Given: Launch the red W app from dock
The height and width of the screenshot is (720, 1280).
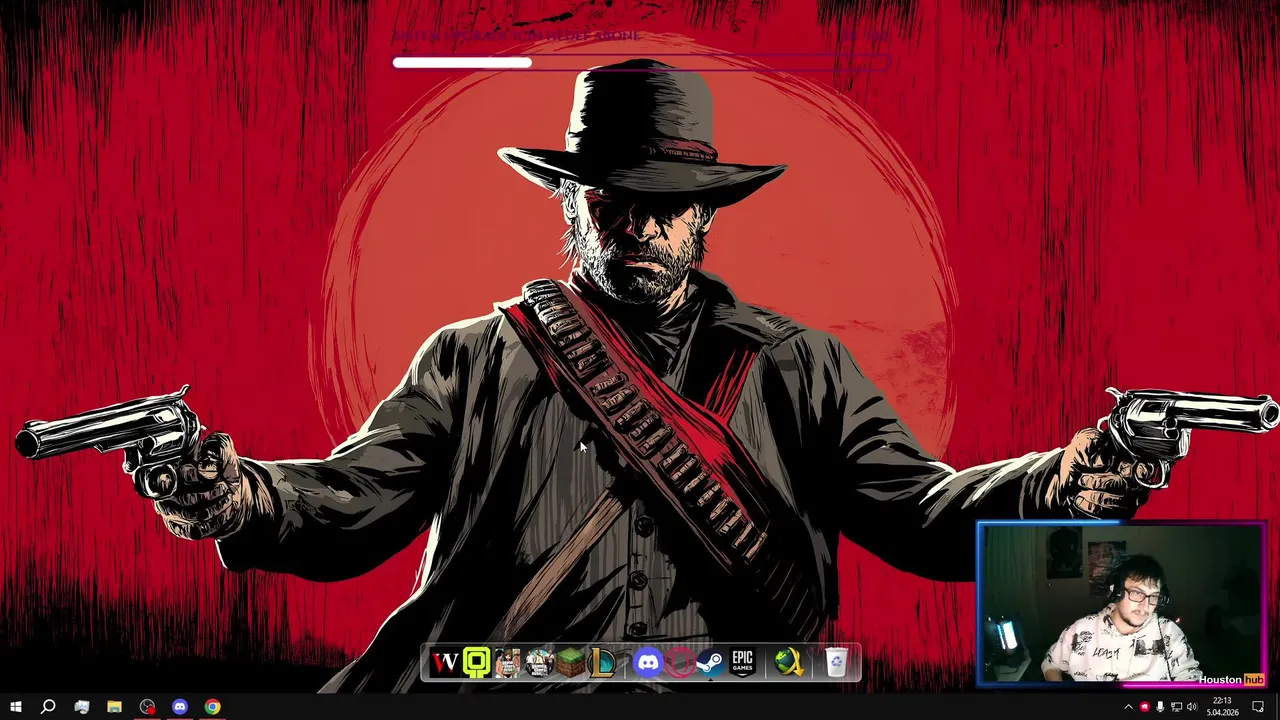Looking at the screenshot, I should point(444,662).
